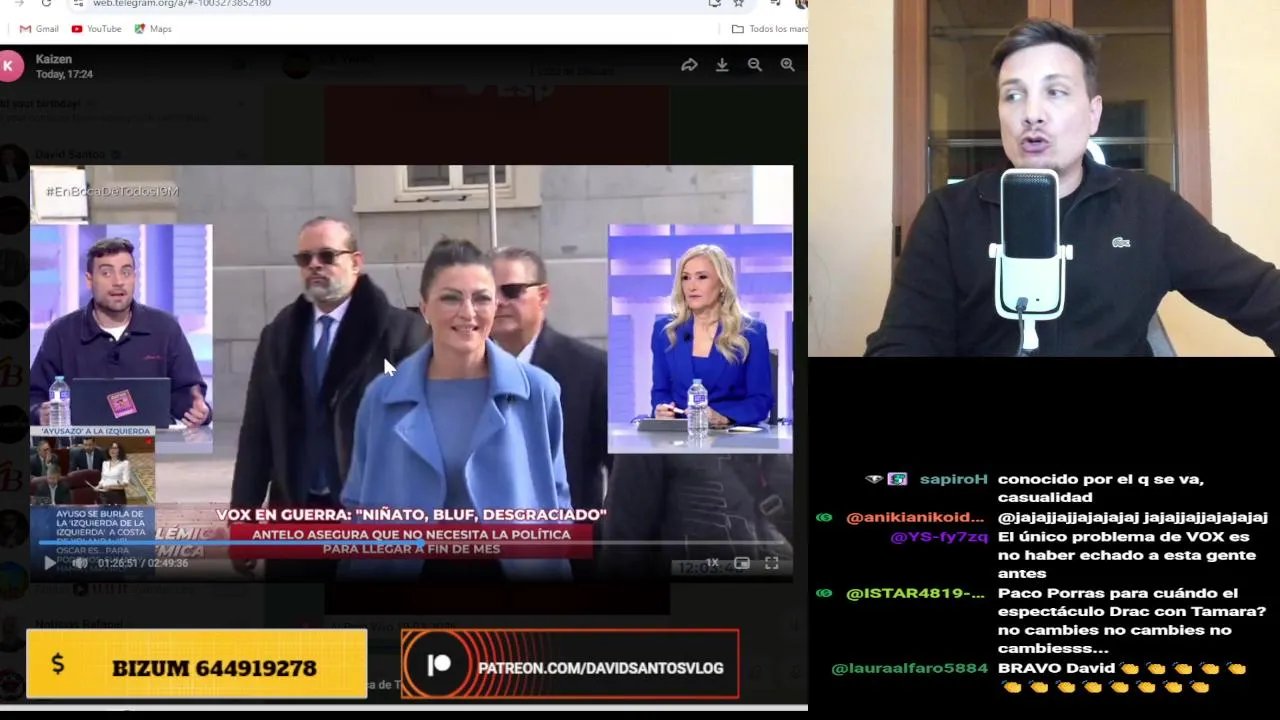Download the video using the download icon
Screen dimensions: 1280x720
point(722,65)
